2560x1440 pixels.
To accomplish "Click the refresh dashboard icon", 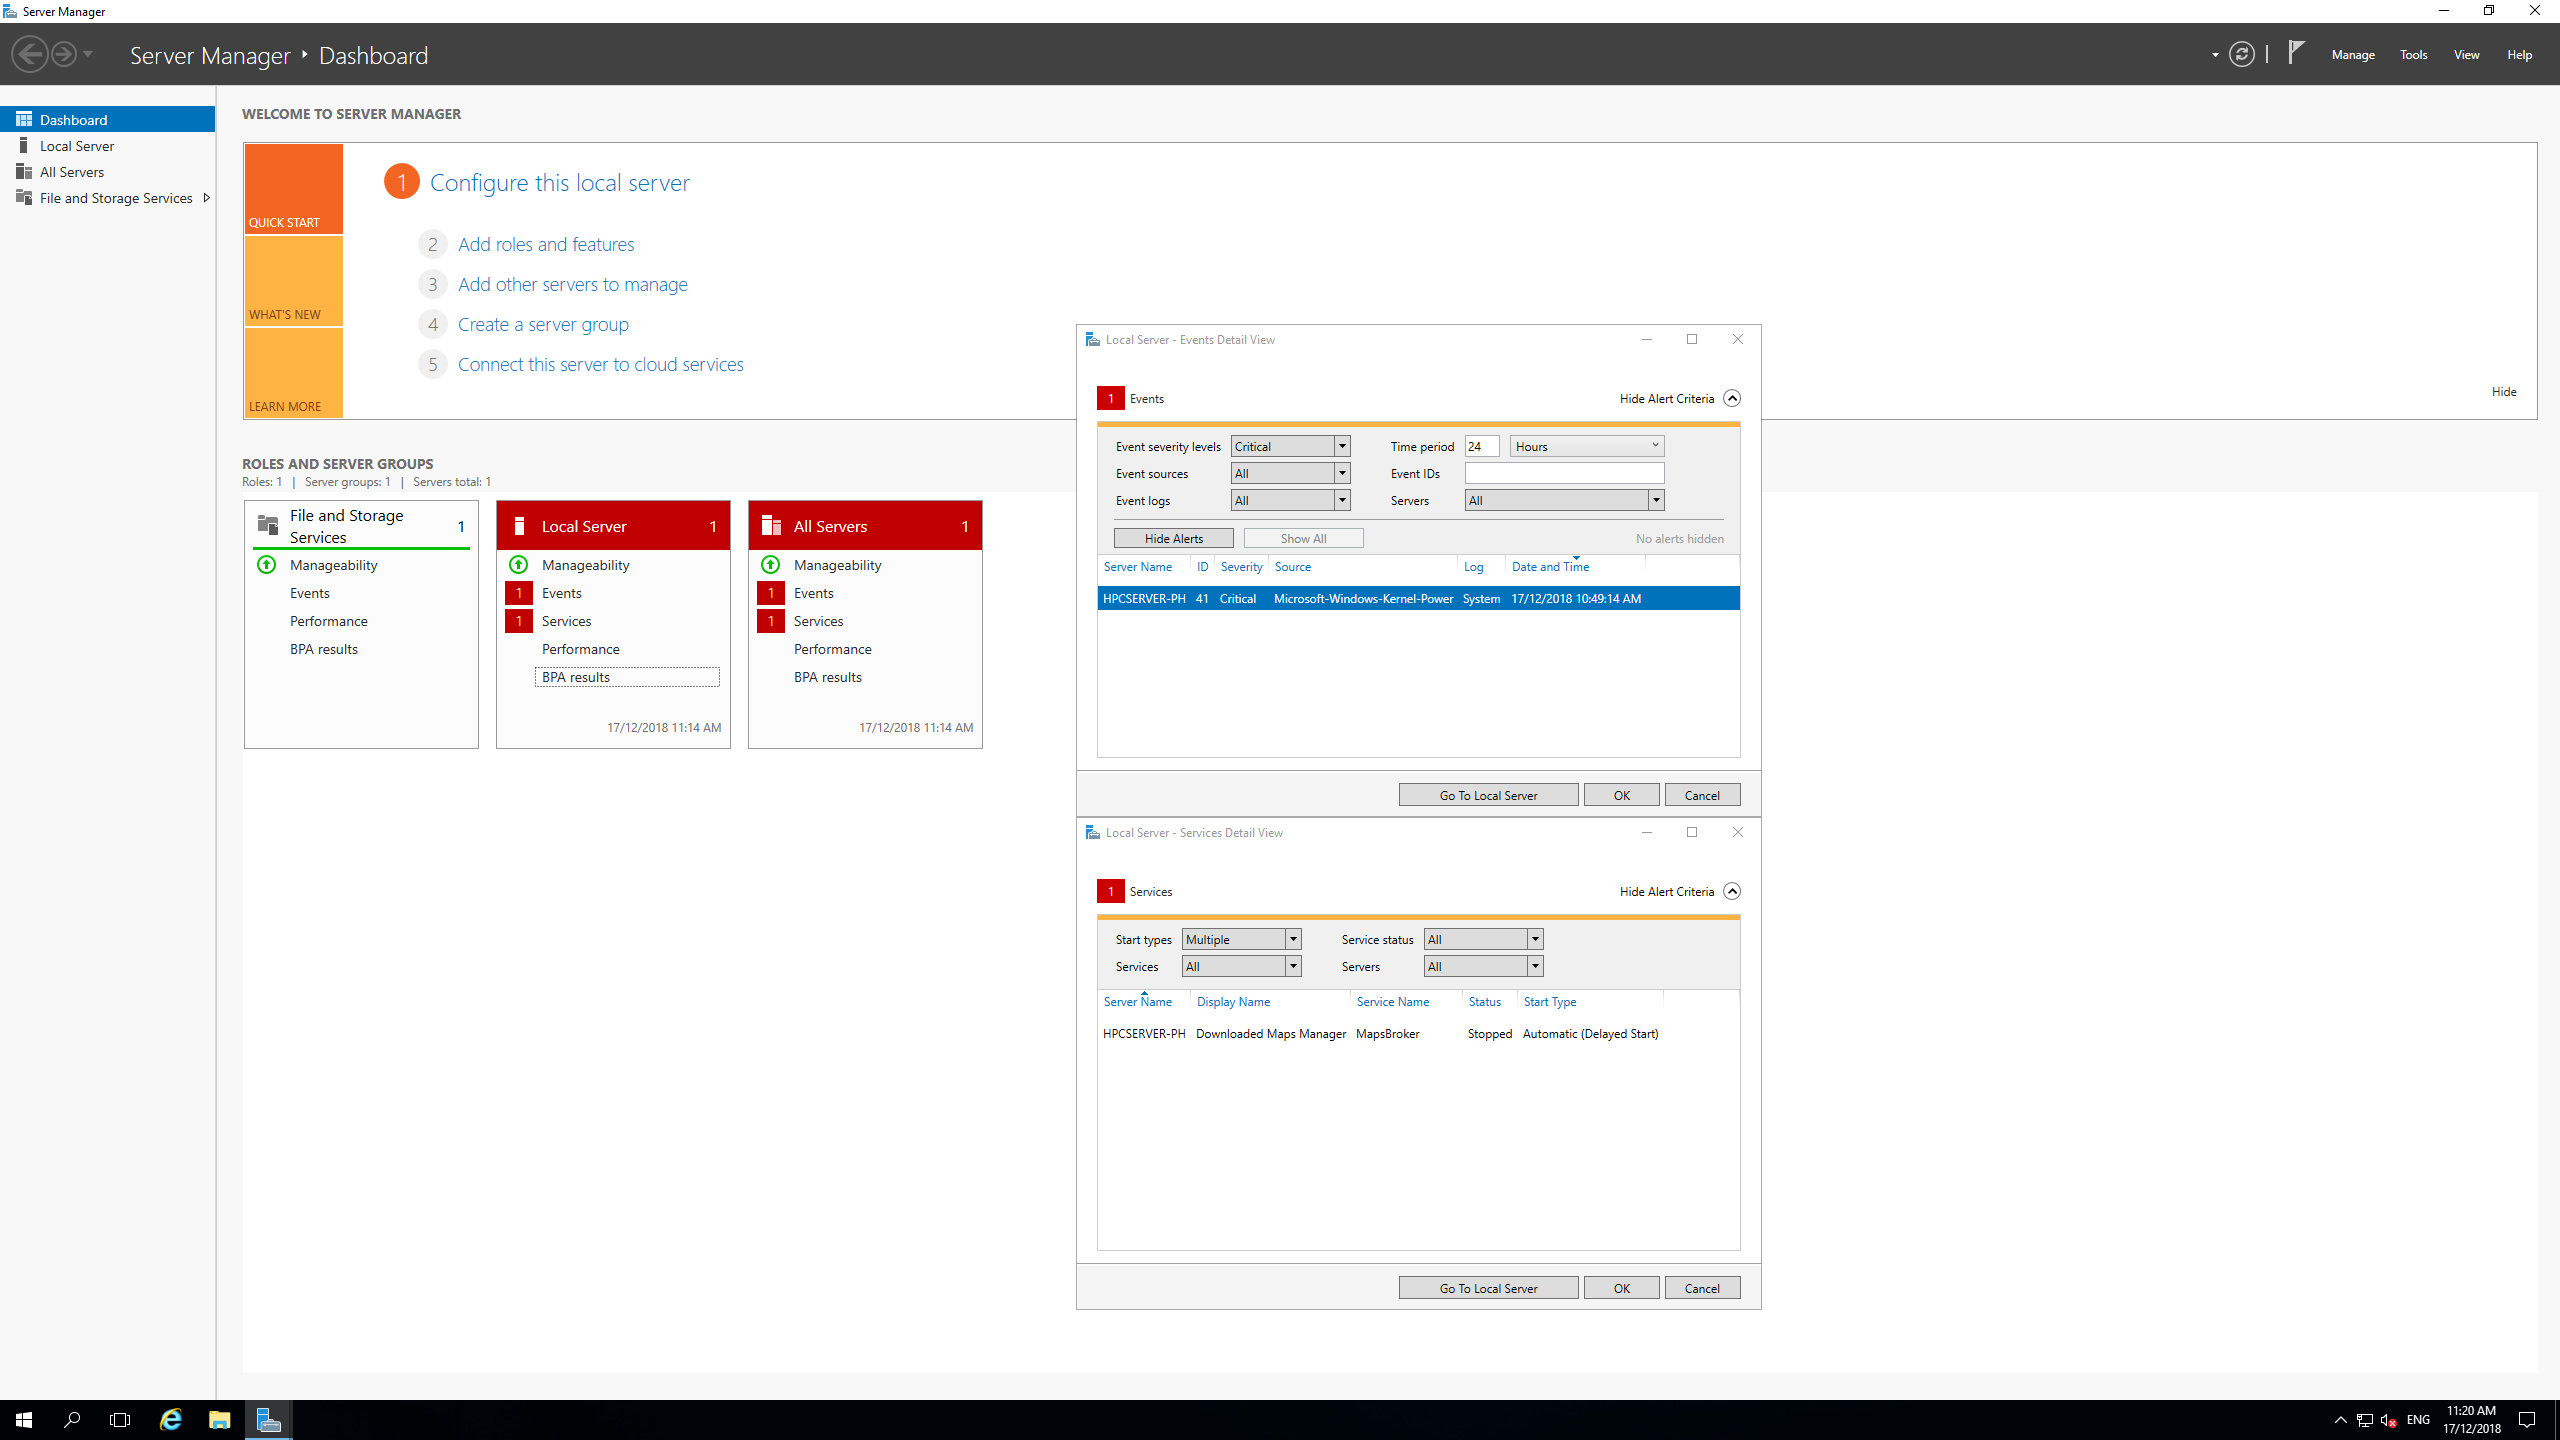I will (2241, 54).
